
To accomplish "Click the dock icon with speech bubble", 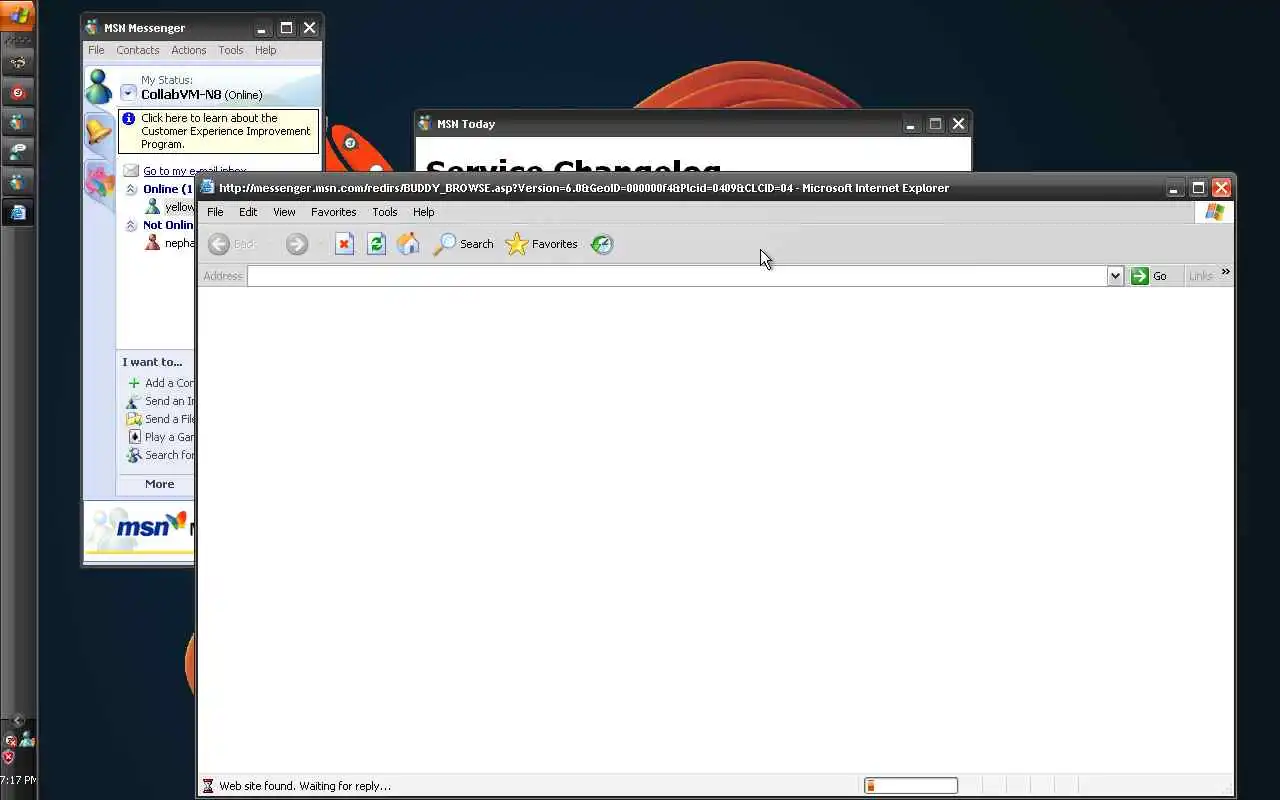I will [18, 152].
